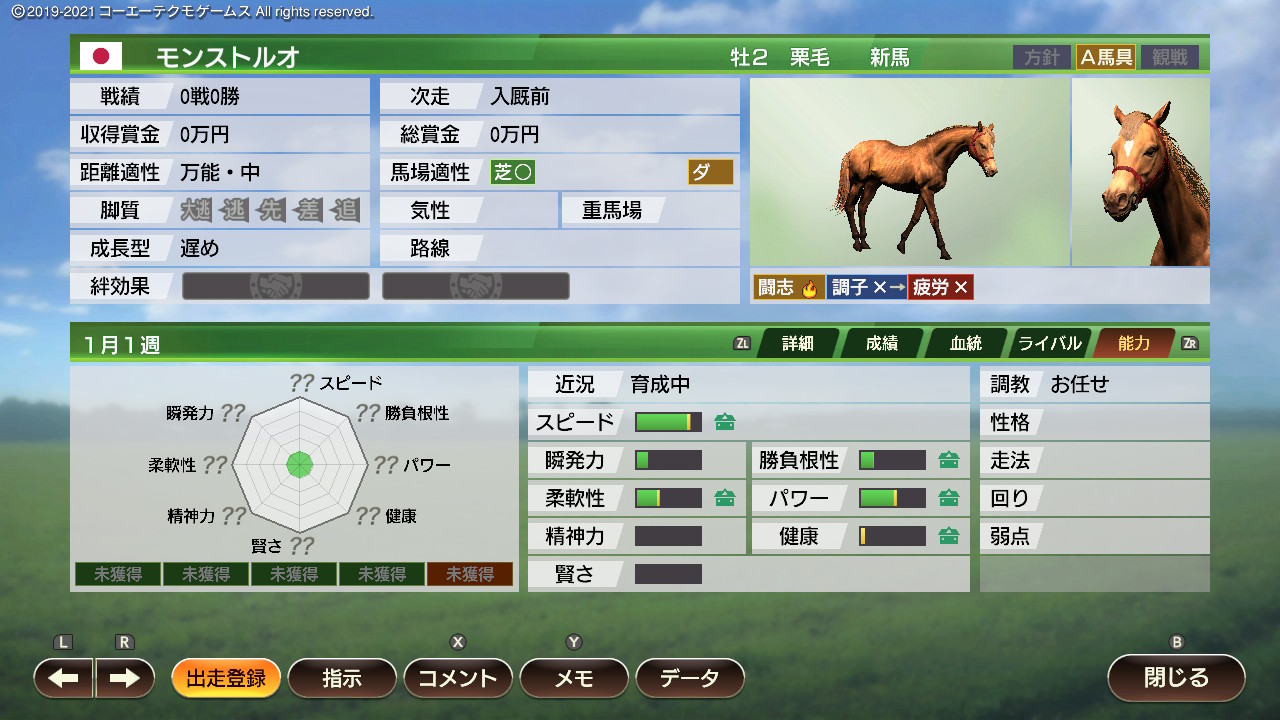Click the horse head portrait
The image size is (1280, 720).
1141,172
